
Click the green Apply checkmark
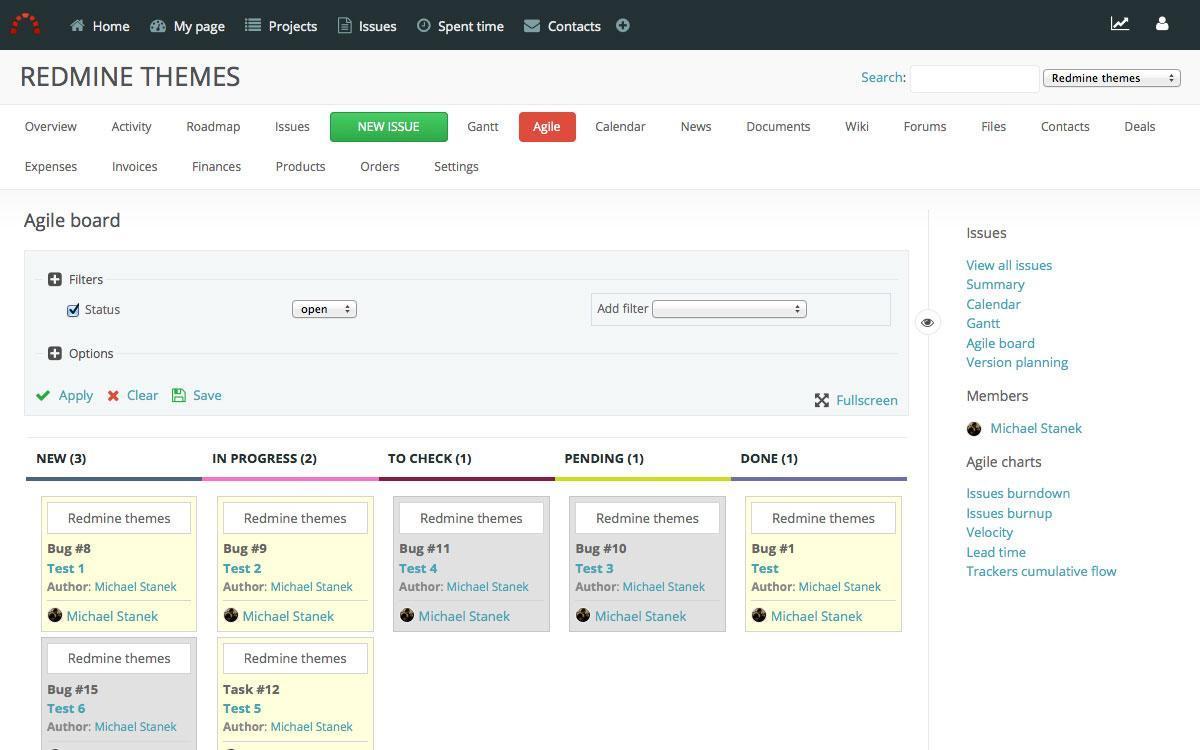click(43, 396)
